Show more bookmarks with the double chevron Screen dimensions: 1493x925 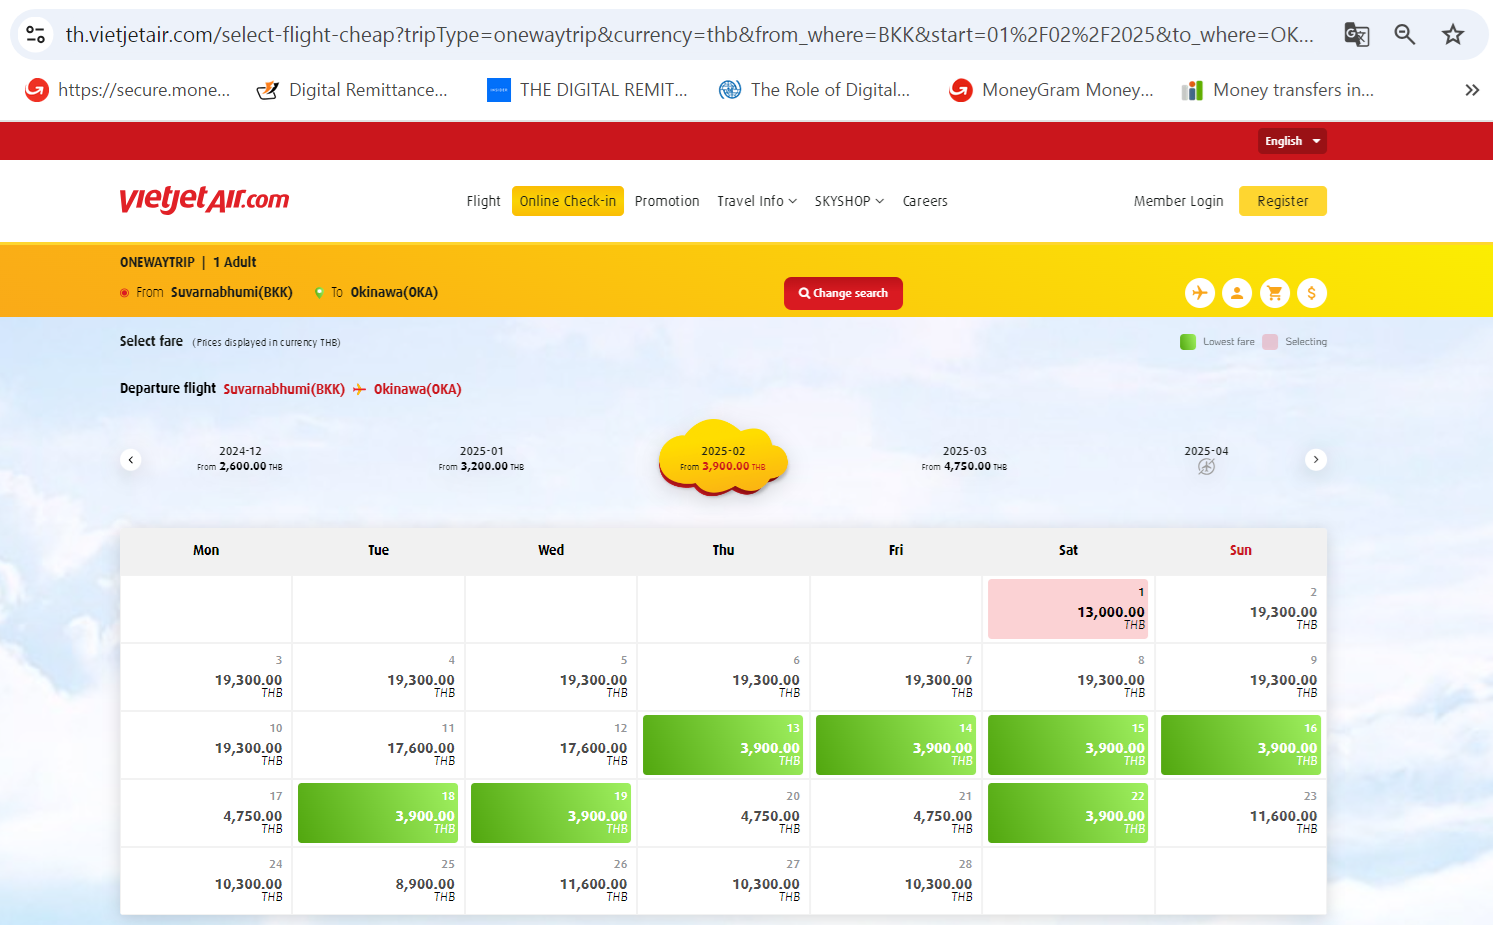[x=1472, y=90]
